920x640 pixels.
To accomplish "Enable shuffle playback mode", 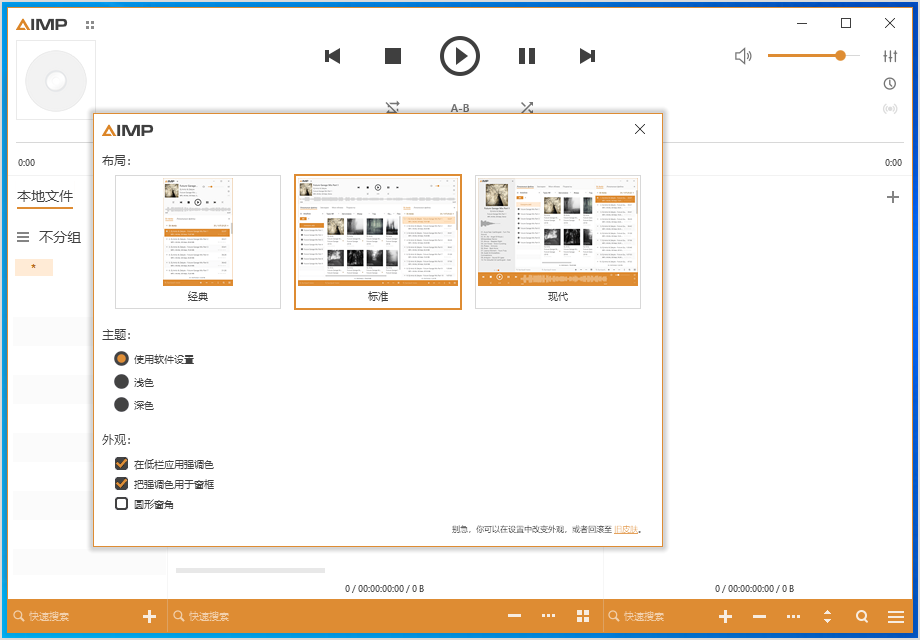I will tap(527, 108).
